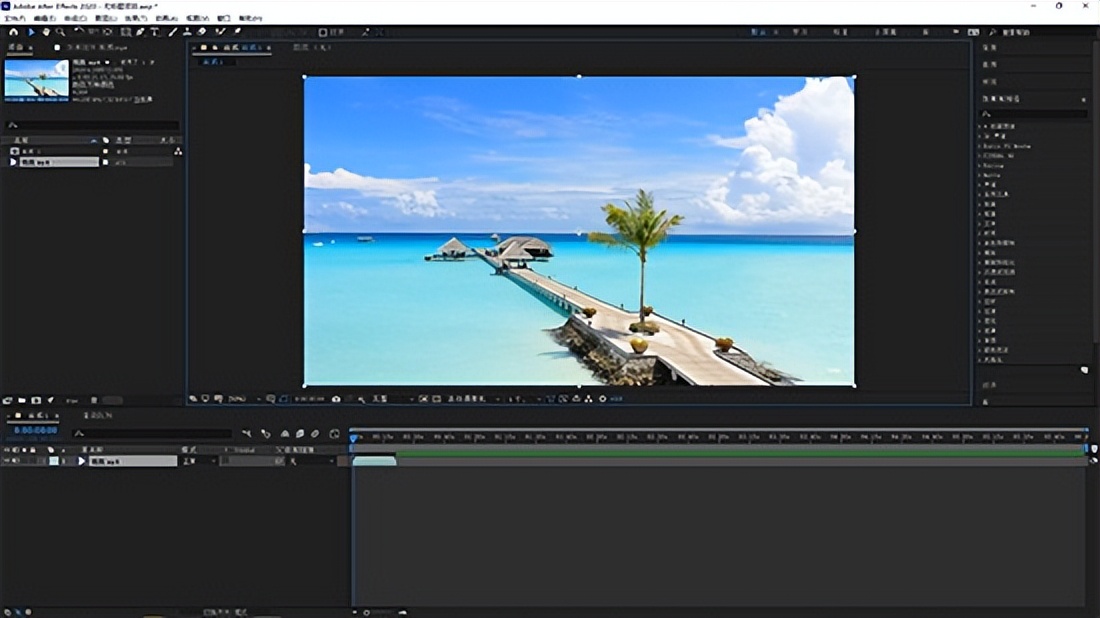Screen dimensions: 1100x618
Task: Select the Zoom magnifier tool
Action: [61, 32]
